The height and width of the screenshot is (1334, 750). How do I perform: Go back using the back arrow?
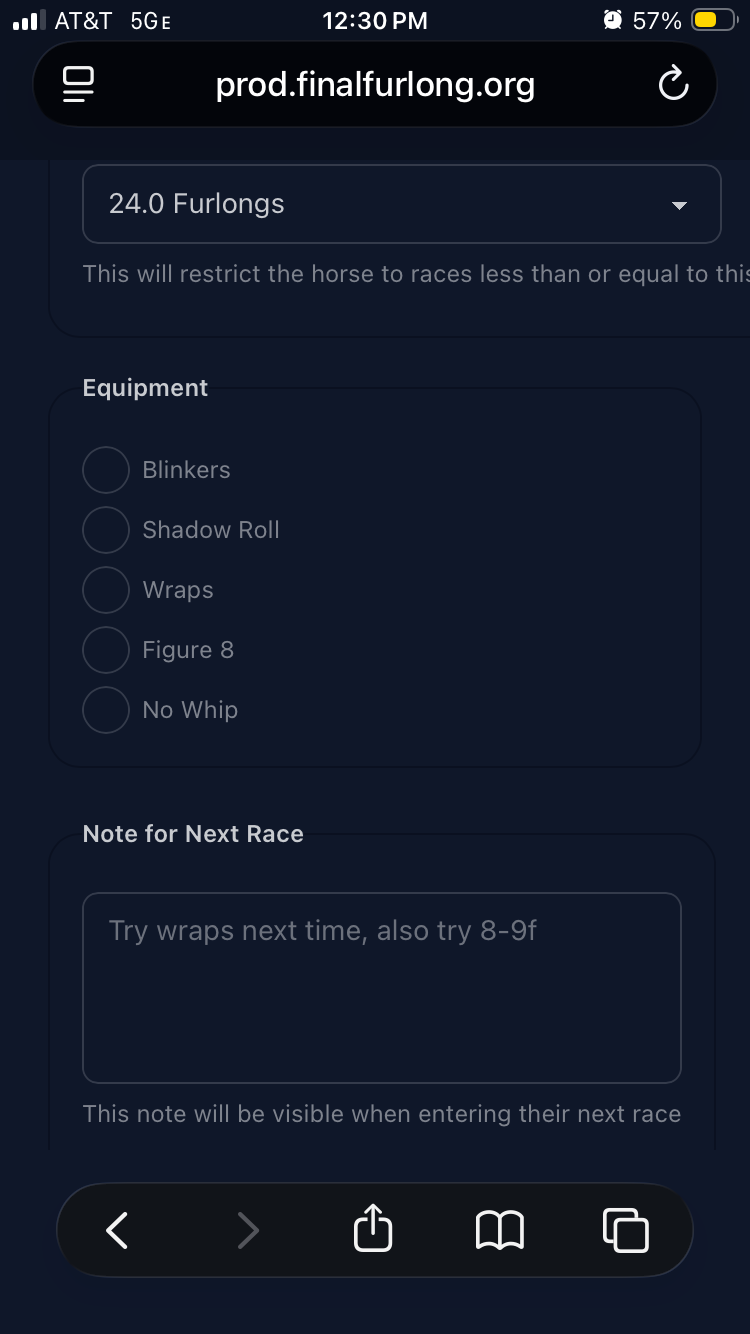(117, 1230)
